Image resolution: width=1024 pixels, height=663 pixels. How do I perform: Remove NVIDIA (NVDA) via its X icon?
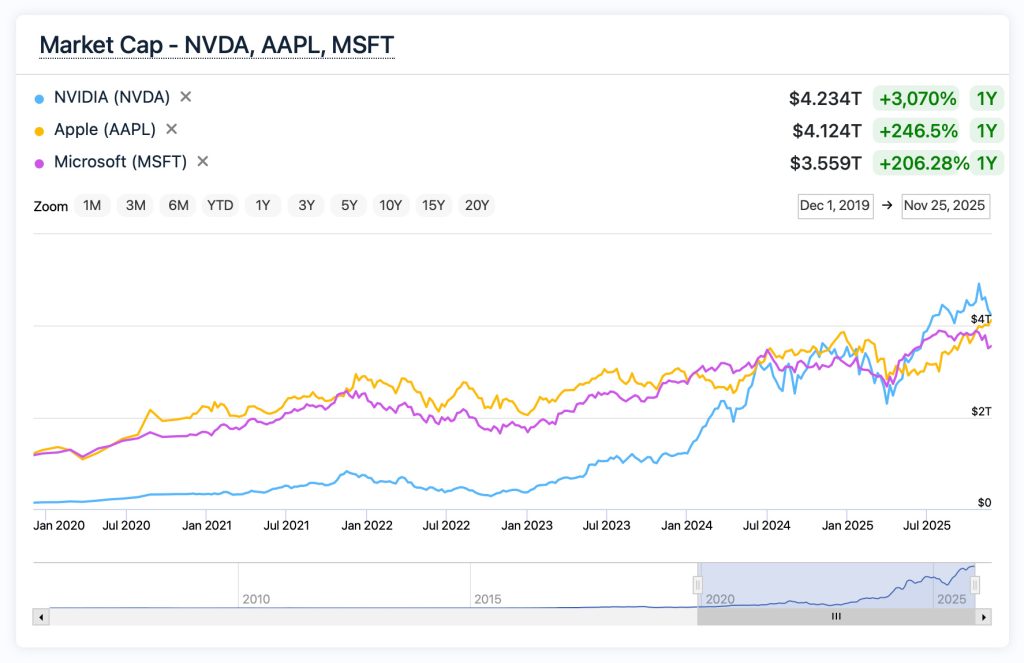coord(186,97)
